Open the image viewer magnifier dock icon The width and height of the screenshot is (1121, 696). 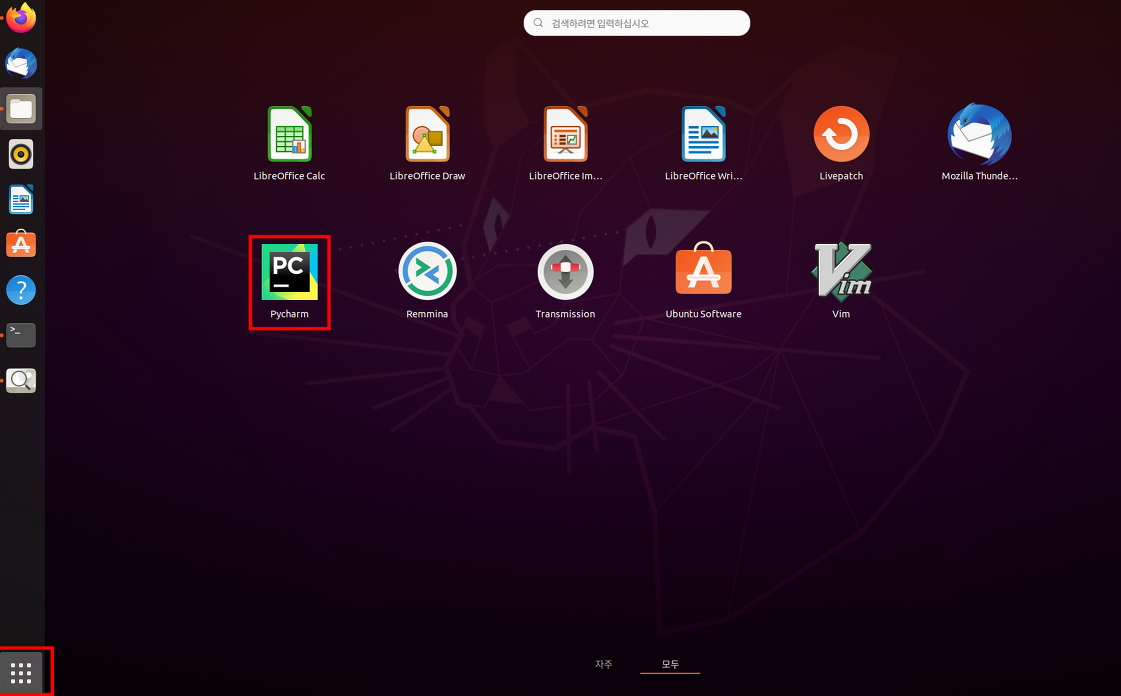[21, 380]
